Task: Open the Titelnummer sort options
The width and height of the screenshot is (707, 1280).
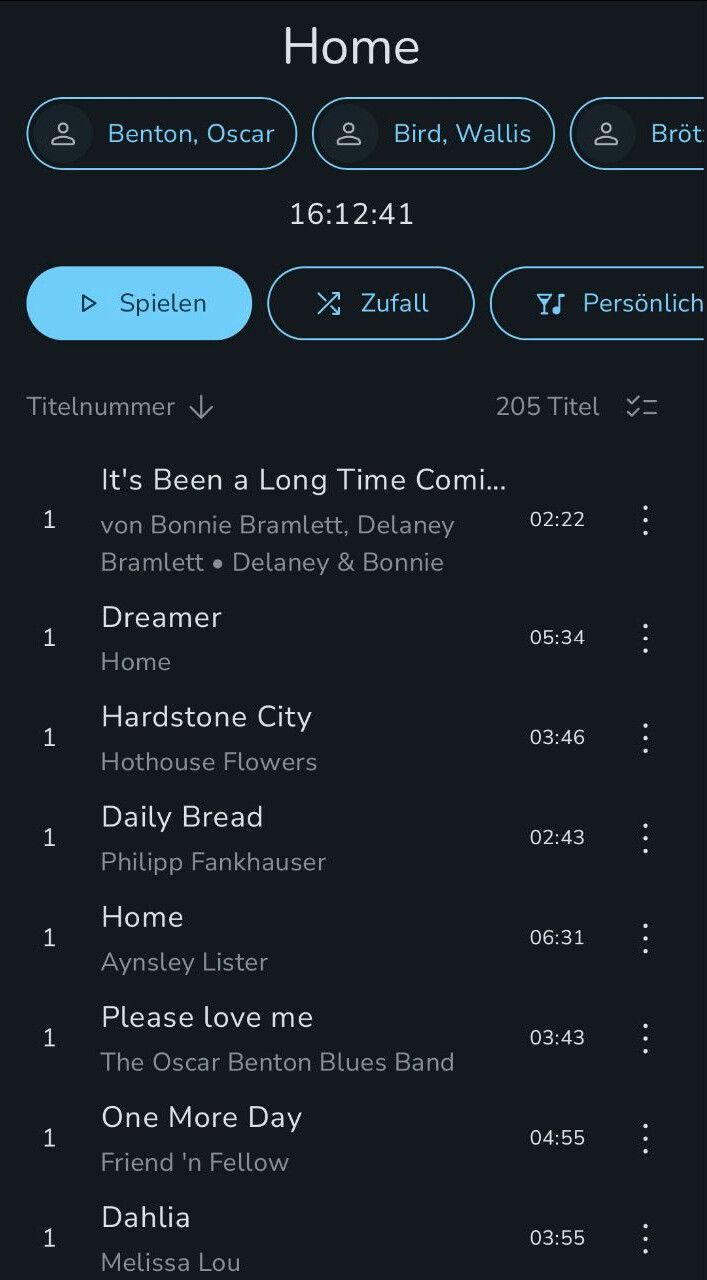Action: [101, 407]
